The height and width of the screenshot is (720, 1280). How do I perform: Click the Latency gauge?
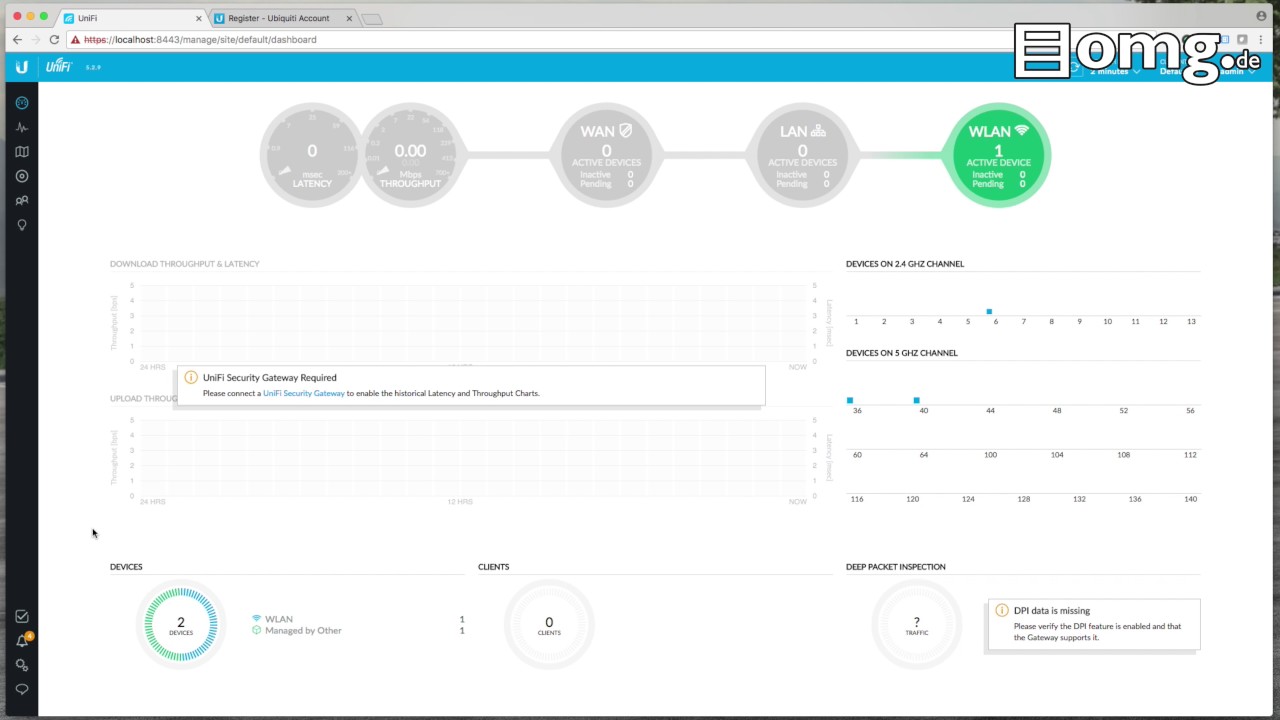coord(312,155)
